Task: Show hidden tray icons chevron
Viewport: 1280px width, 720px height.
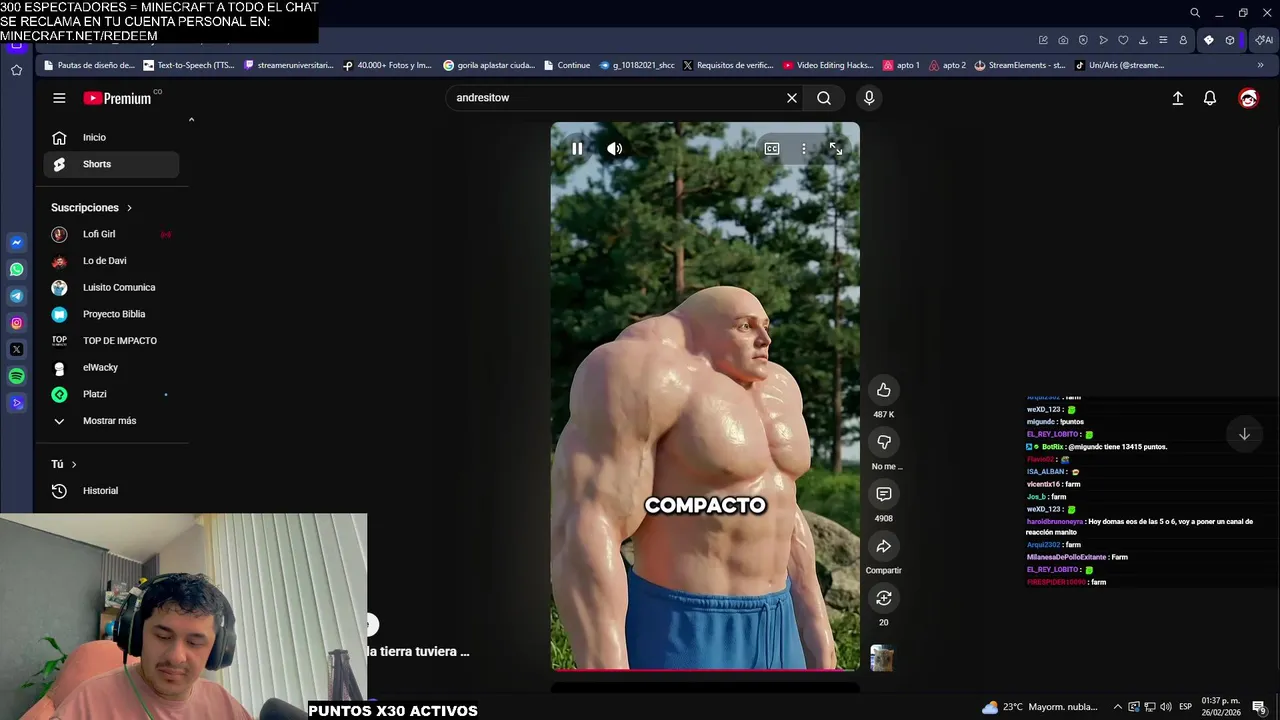Action: pyautogui.click(x=1118, y=707)
